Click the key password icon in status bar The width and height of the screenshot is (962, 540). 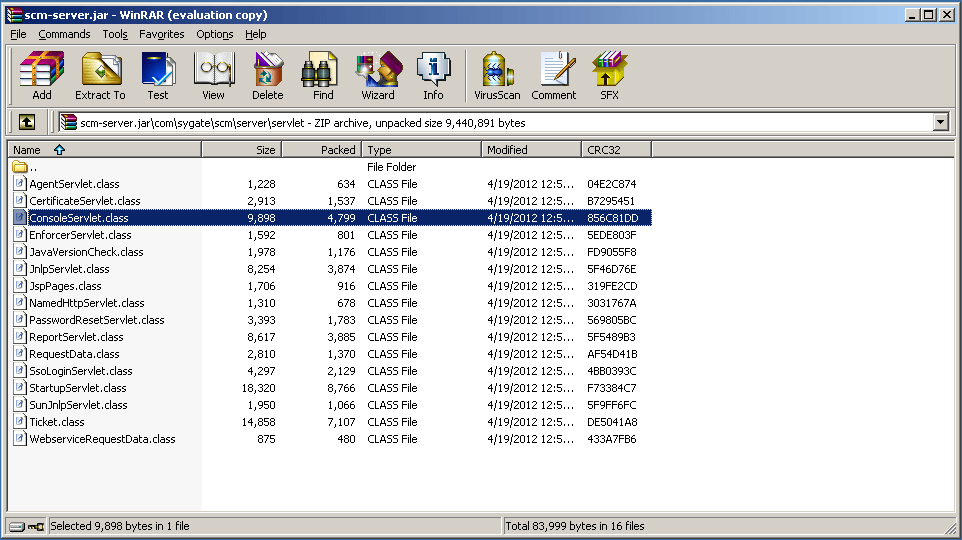pyautogui.click(x=36, y=526)
